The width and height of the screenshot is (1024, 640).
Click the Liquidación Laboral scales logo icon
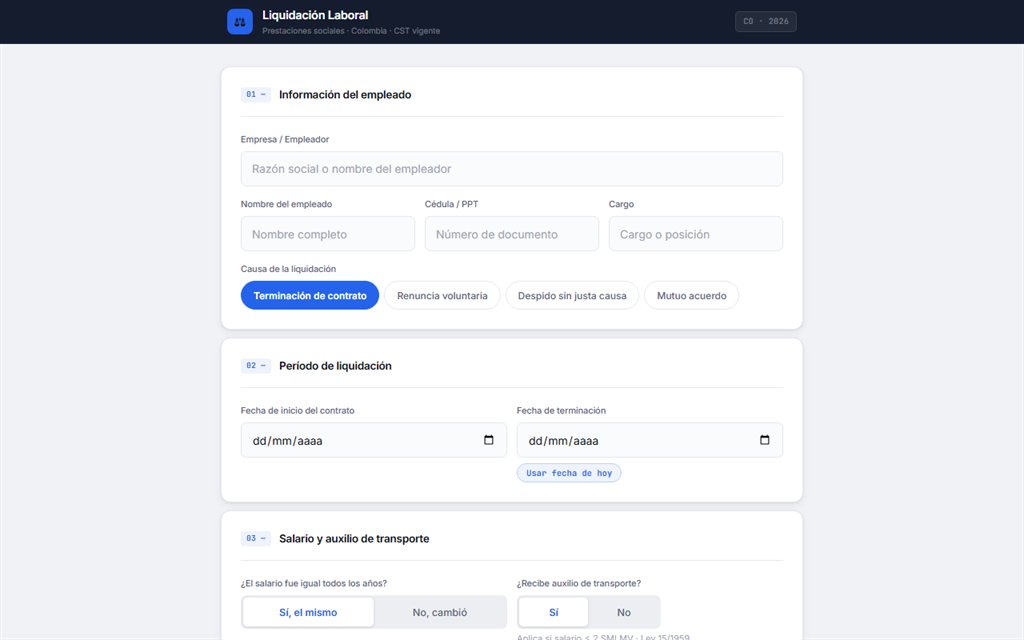(x=240, y=22)
